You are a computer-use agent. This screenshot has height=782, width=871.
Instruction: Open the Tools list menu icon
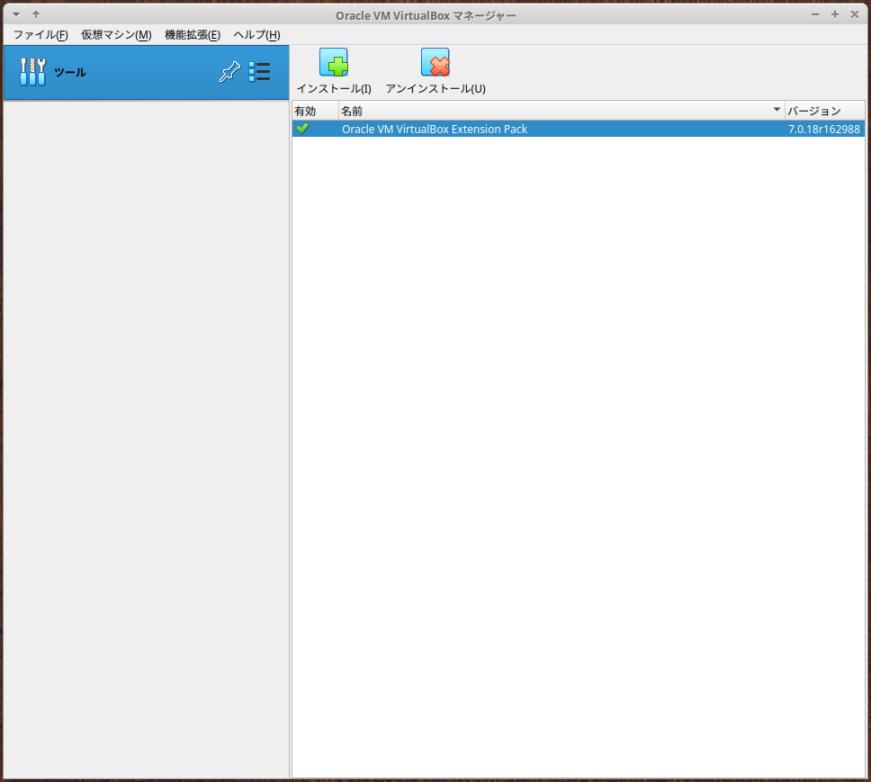pos(259,72)
